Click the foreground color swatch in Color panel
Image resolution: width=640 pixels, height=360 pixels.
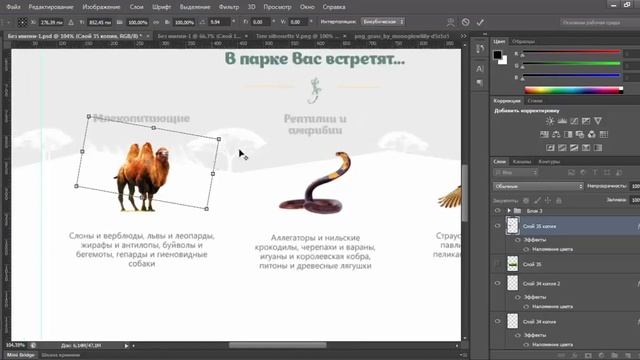coord(497,55)
